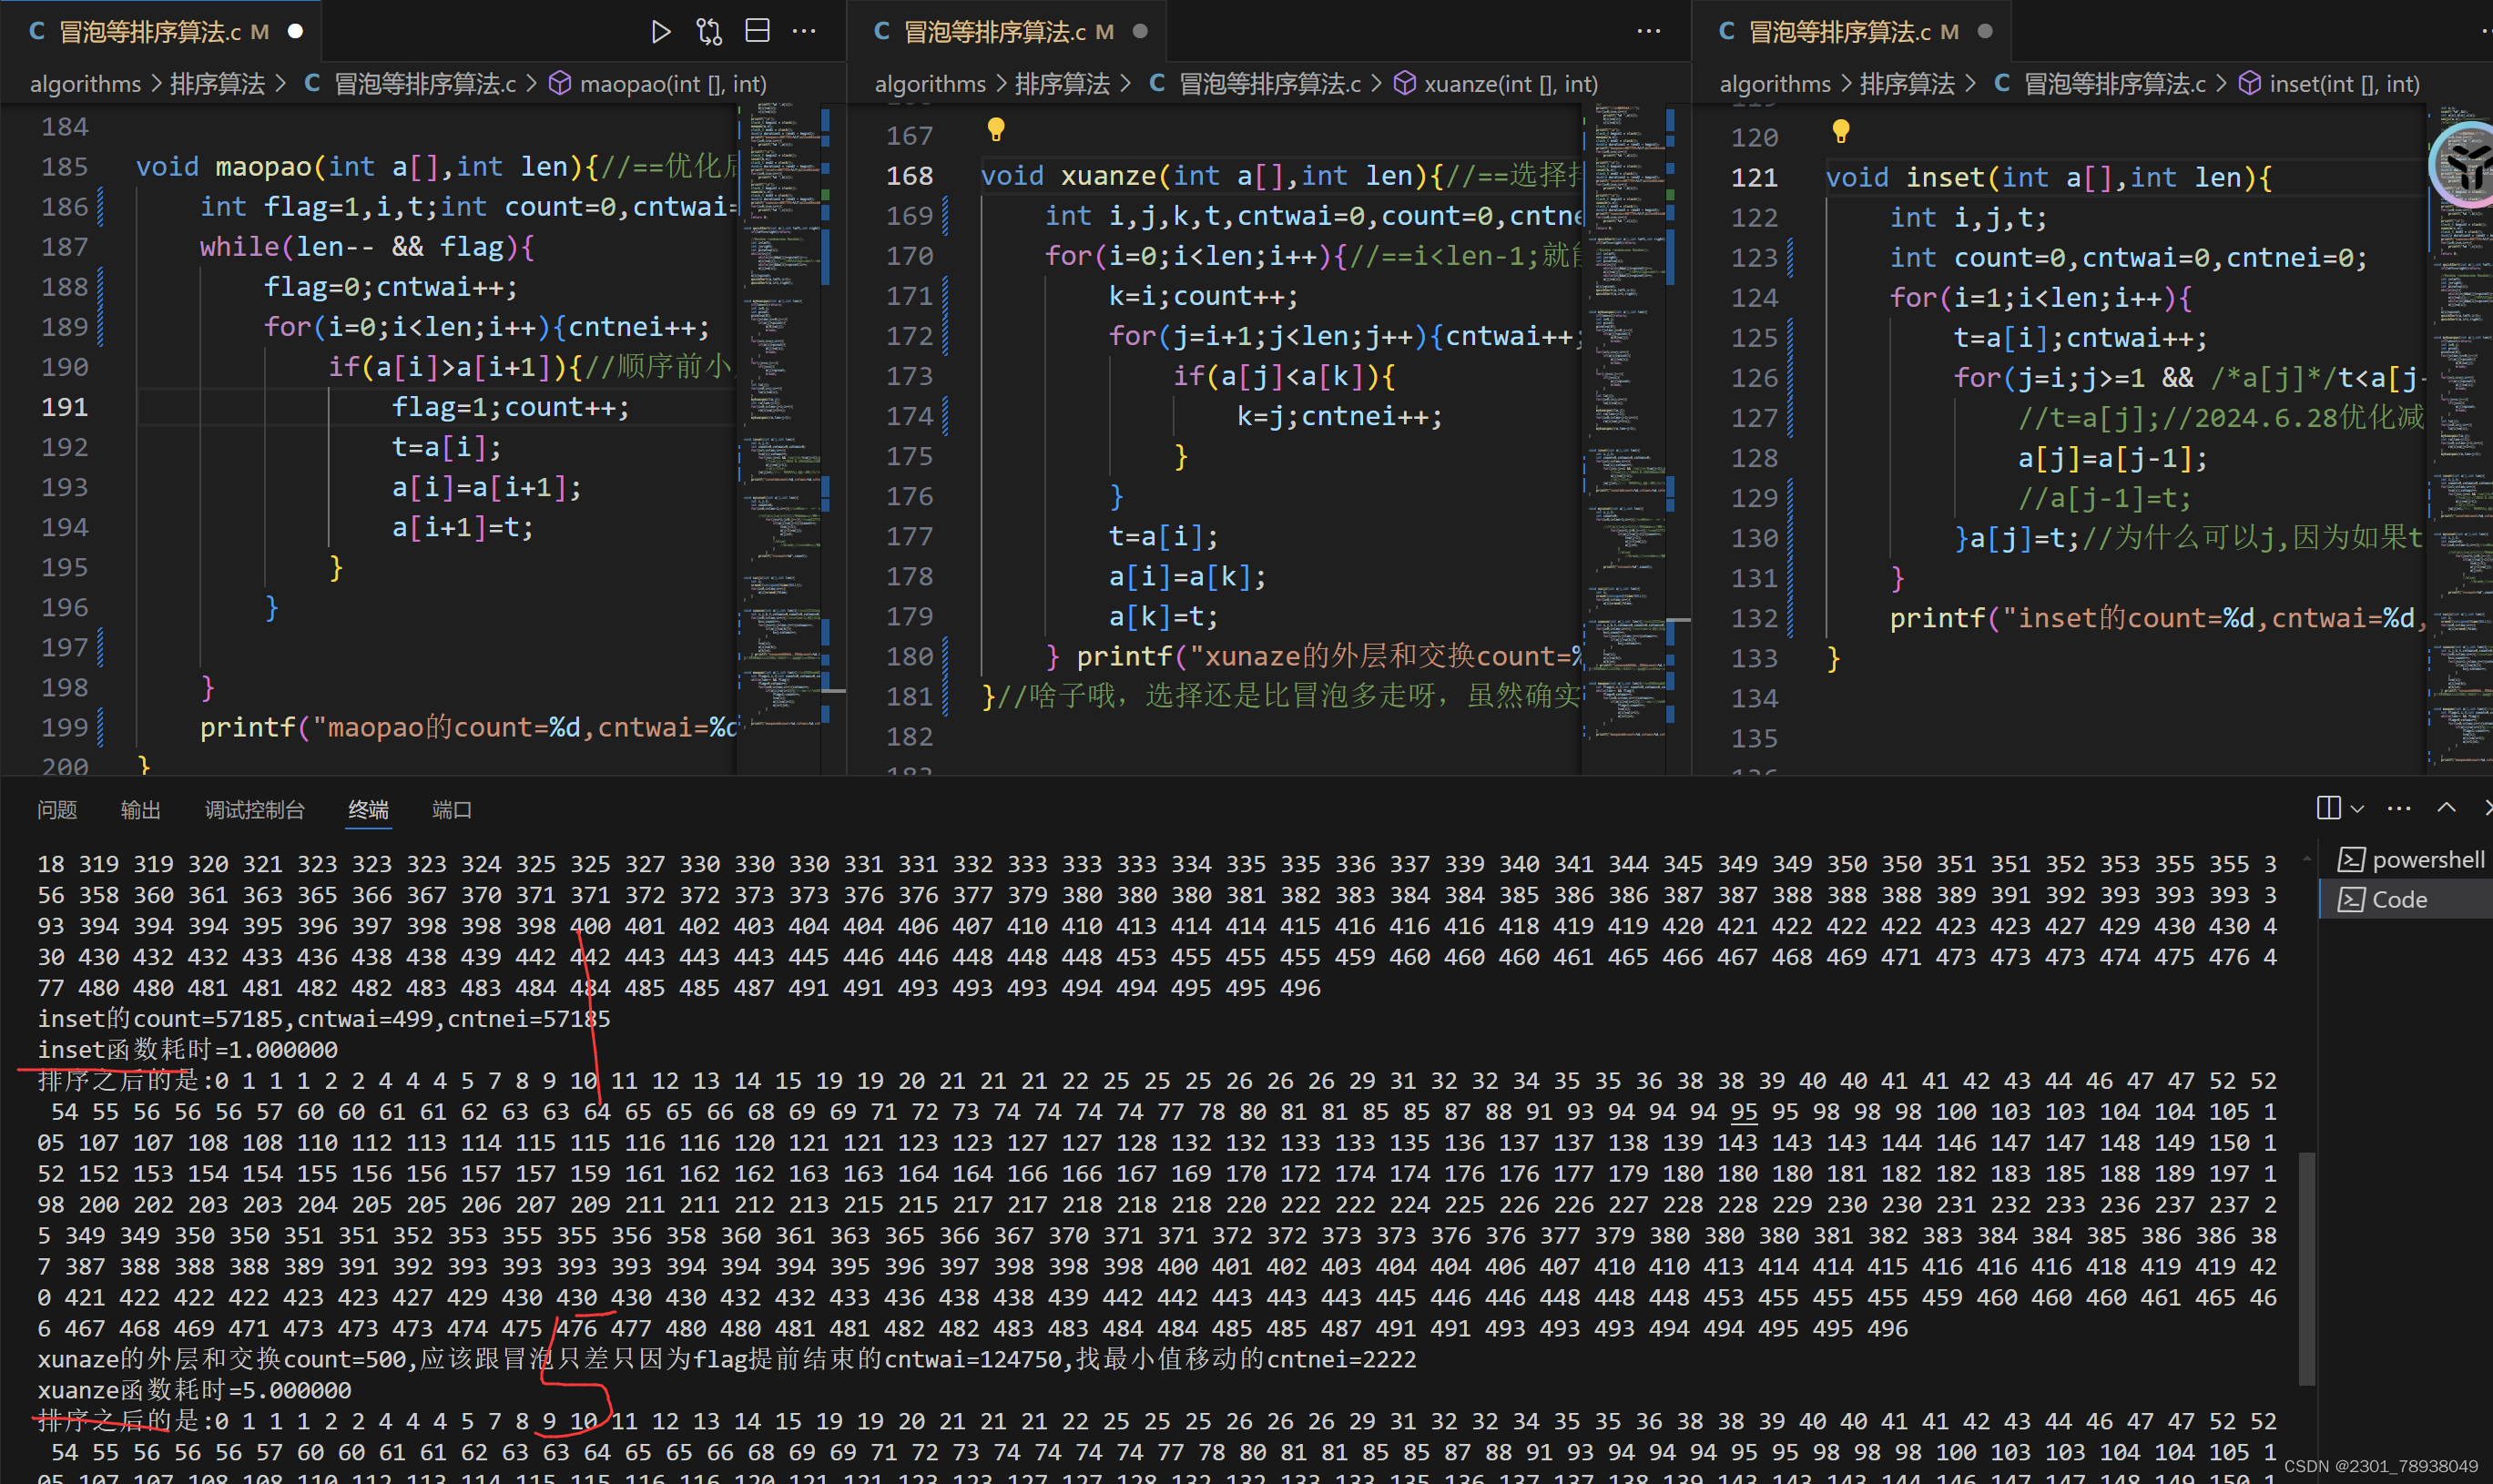
Task: Open the compare changes icon
Action: click(x=709, y=32)
